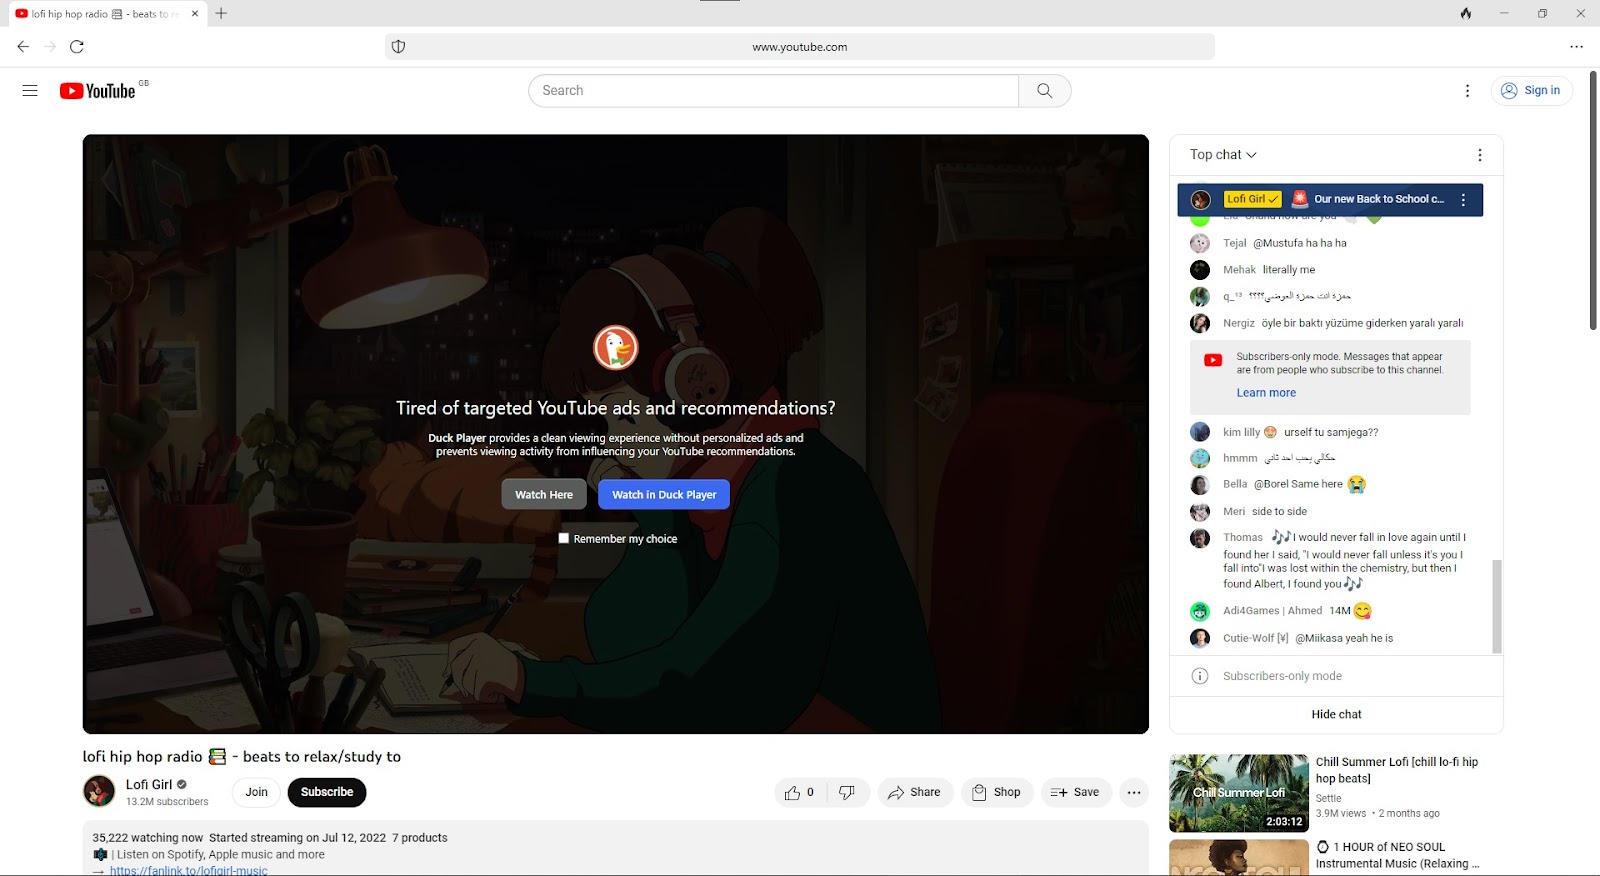The image size is (1600, 876).
Task: Open the Chill Summer Lofi video thumbnail
Action: [x=1239, y=793]
